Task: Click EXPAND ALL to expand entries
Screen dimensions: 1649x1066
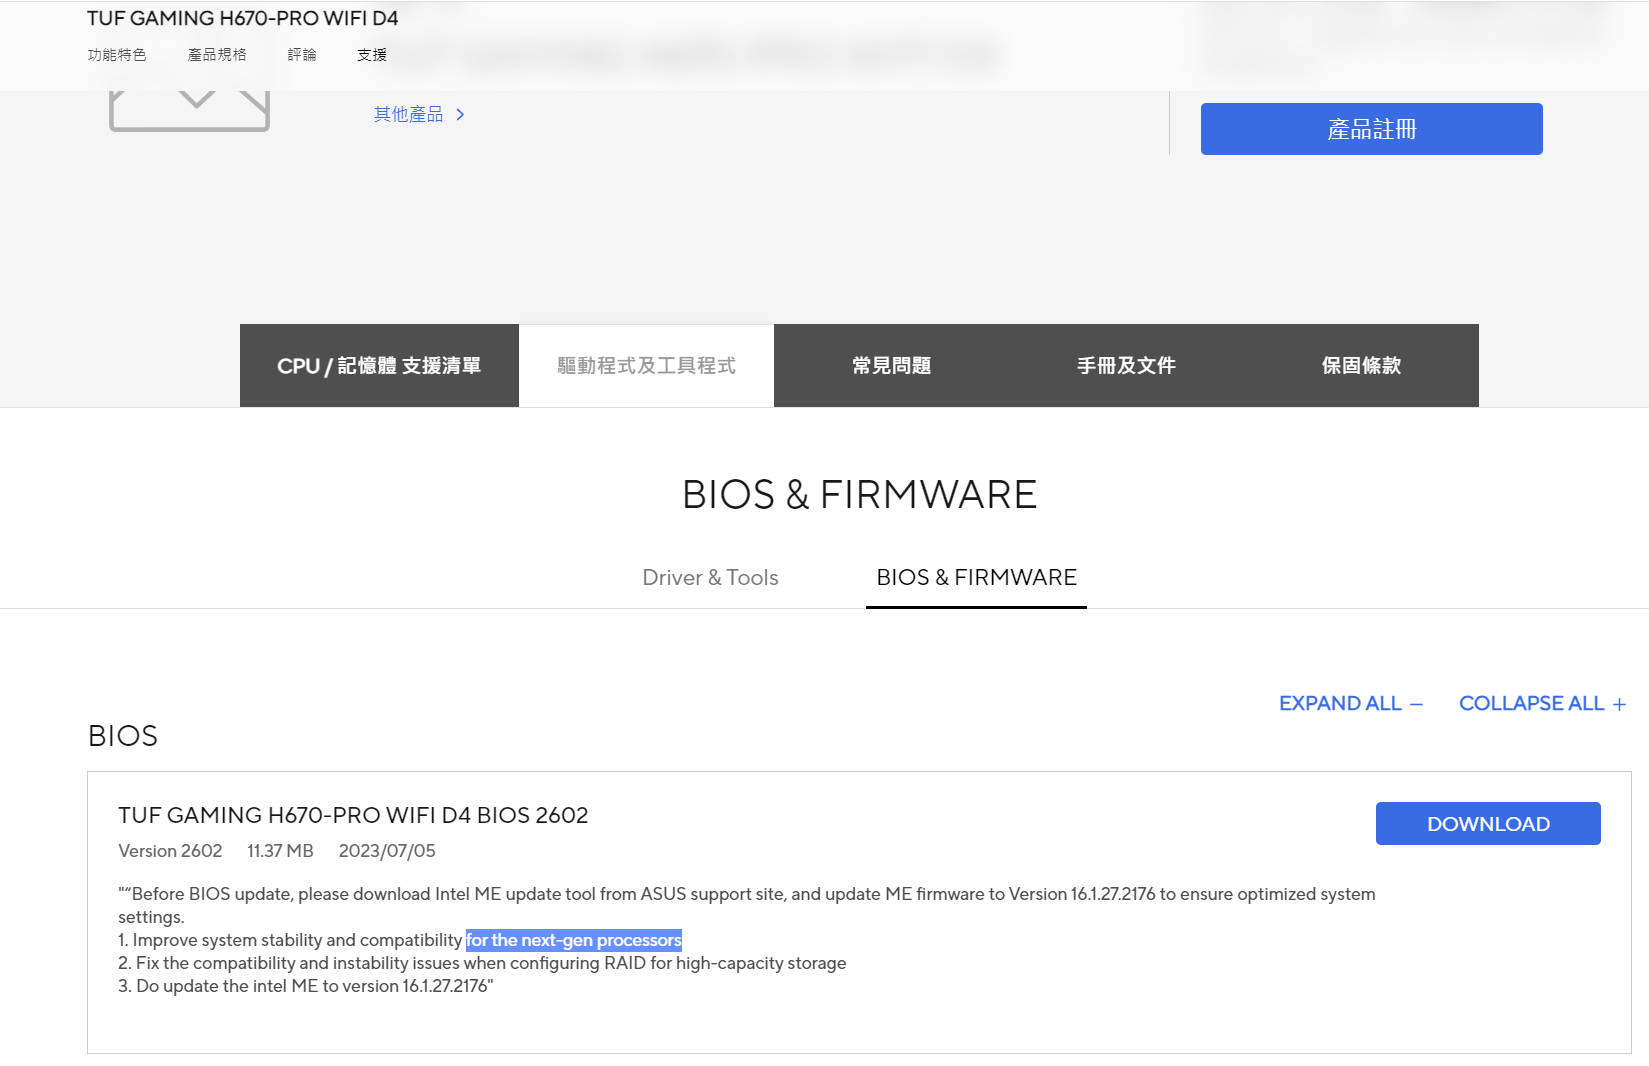Action: [x=1351, y=704]
